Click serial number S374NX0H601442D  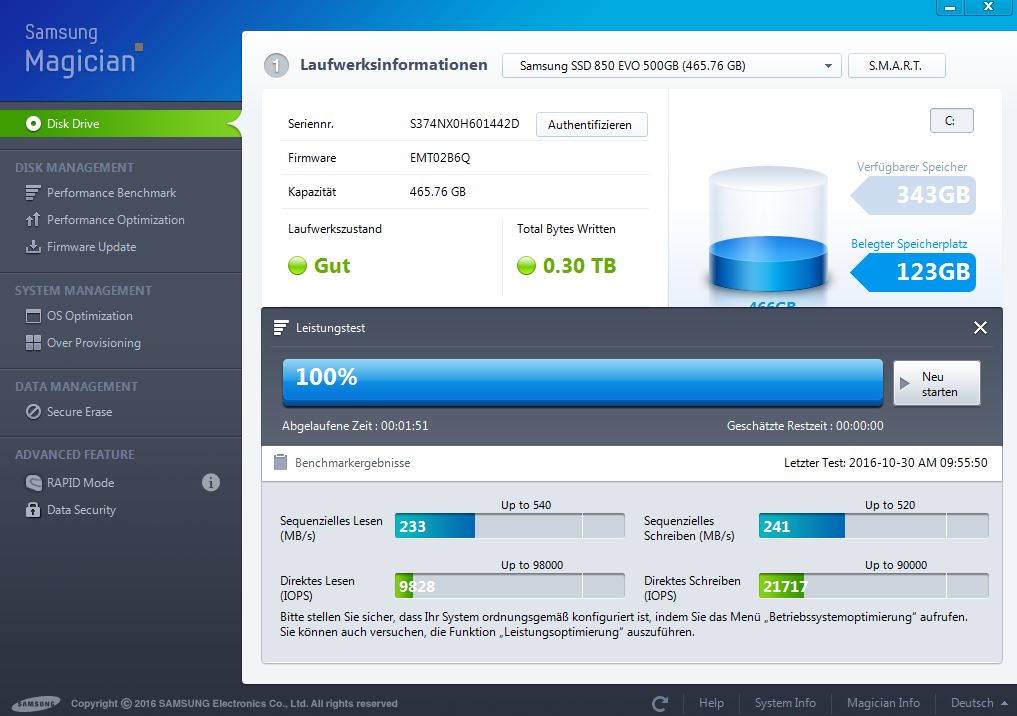pyautogui.click(x=464, y=124)
